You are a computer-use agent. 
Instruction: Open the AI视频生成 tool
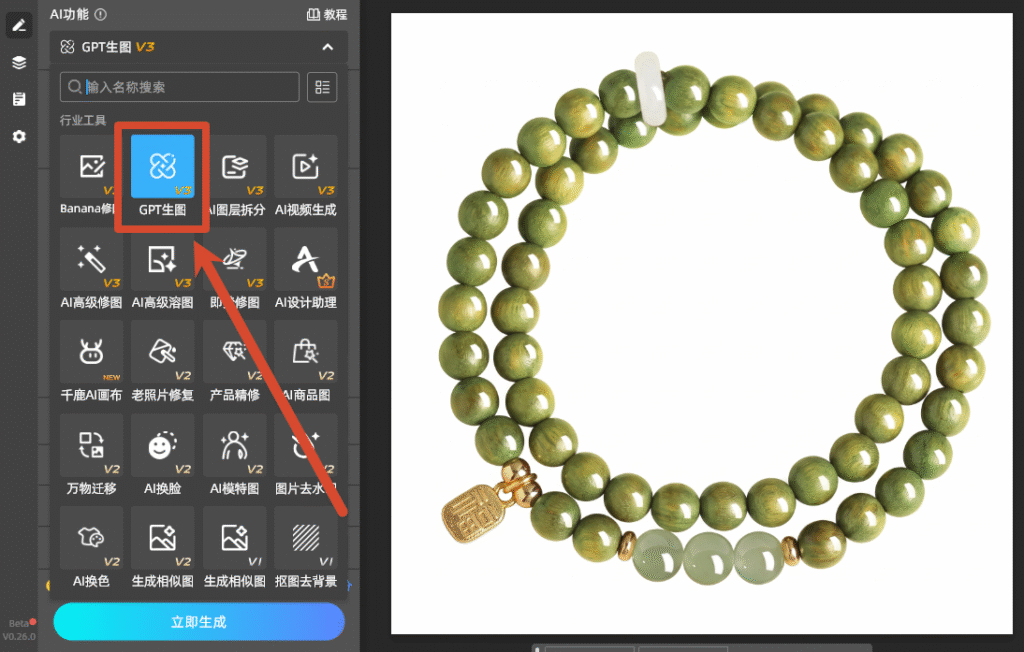[x=306, y=176]
